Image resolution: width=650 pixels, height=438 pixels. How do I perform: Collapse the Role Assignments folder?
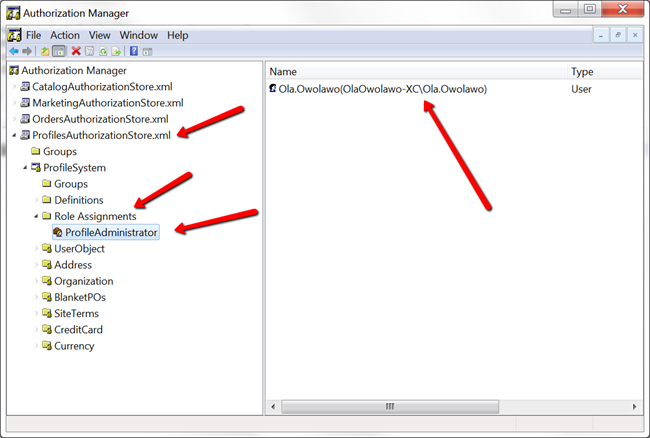point(36,216)
